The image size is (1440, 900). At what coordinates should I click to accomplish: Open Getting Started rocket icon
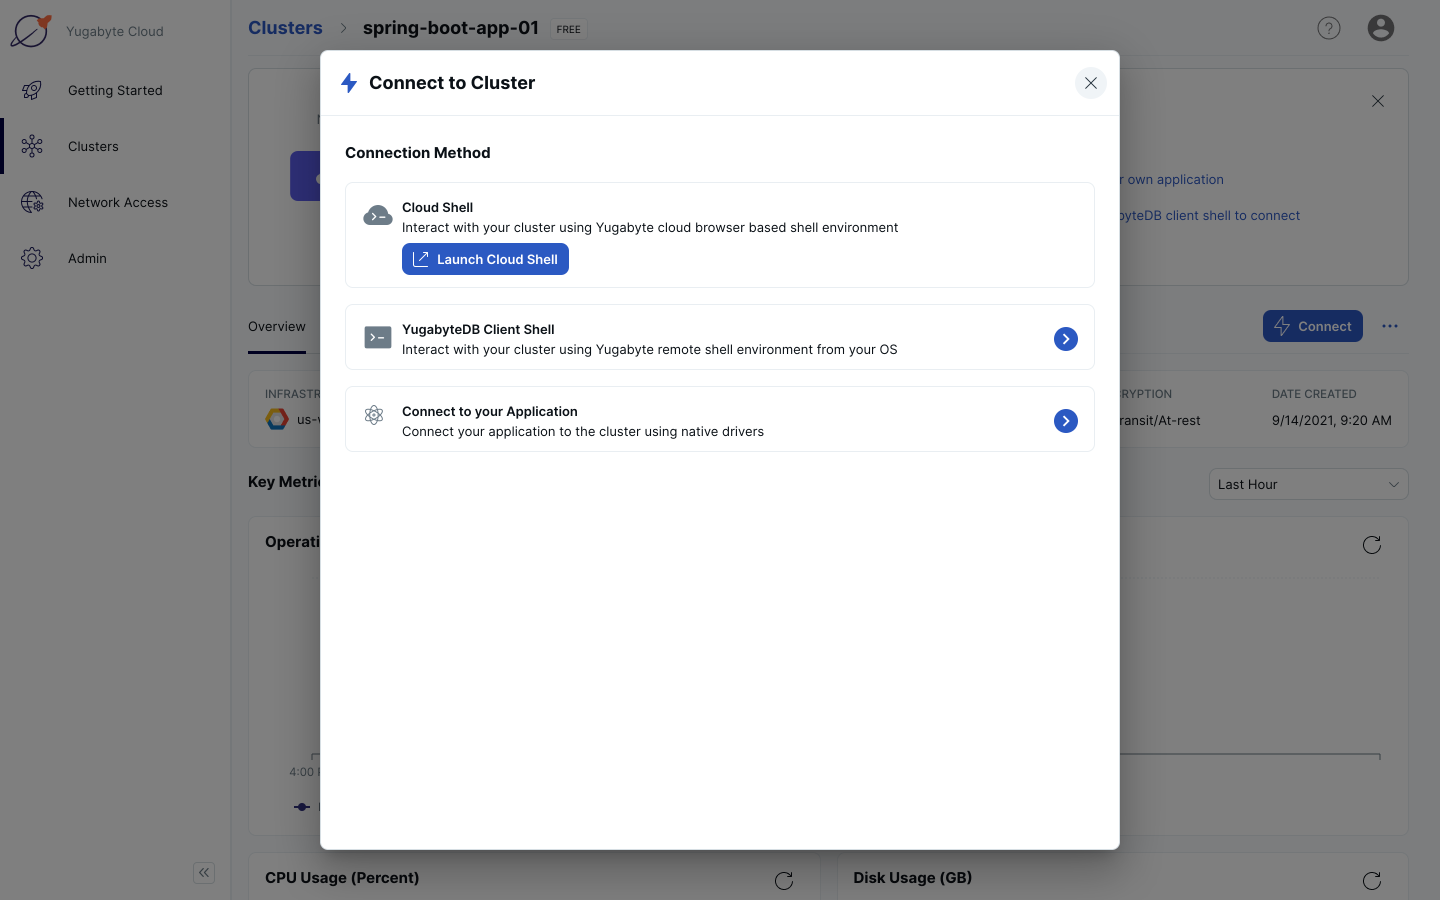tap(32, 90)
